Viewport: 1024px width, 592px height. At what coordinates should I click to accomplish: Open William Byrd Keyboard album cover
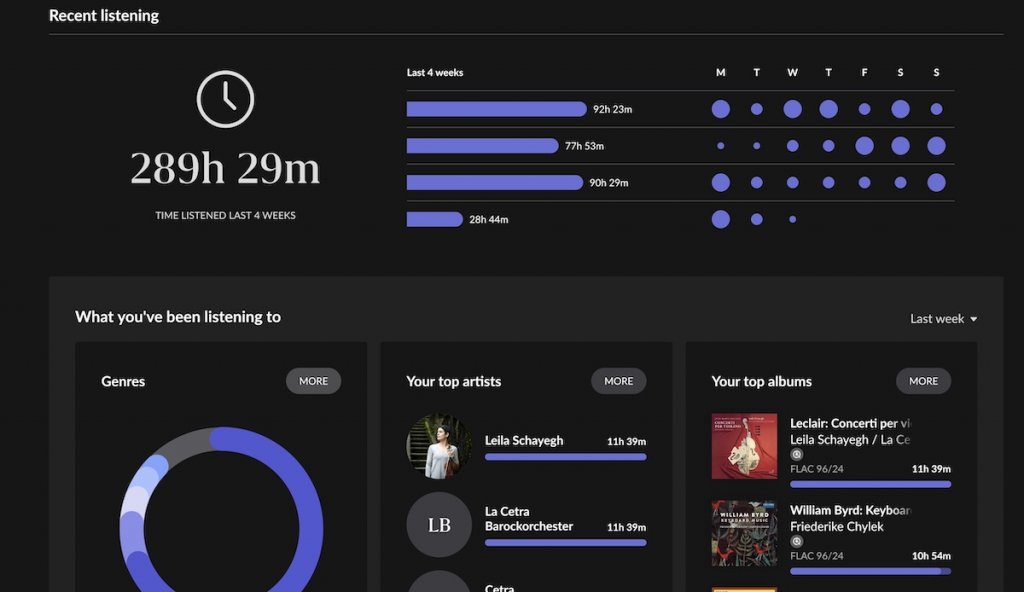point(744,533)
